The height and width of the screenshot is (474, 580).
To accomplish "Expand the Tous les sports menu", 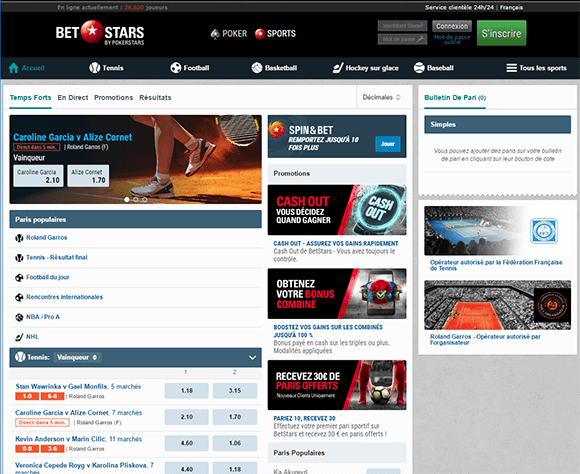I will (x=536, y=68).
